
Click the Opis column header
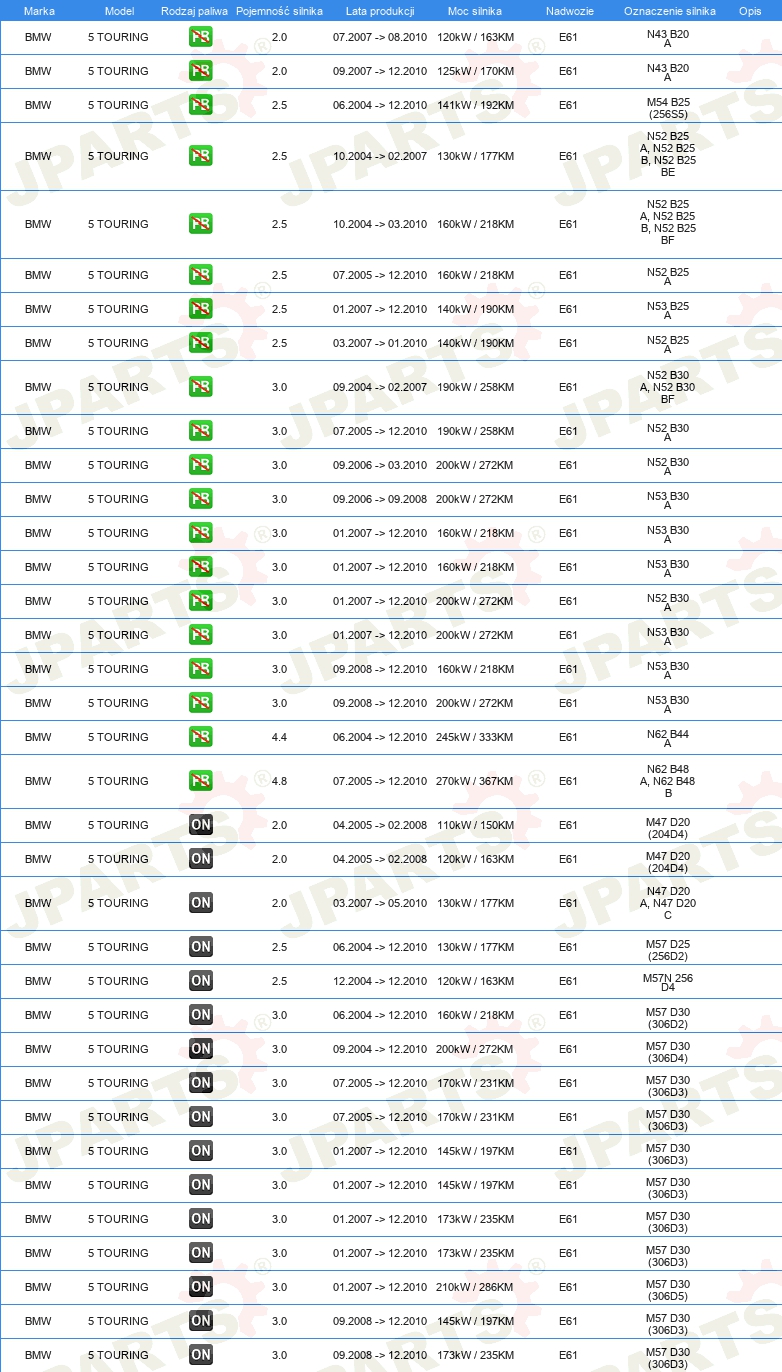tap(750, 11)
